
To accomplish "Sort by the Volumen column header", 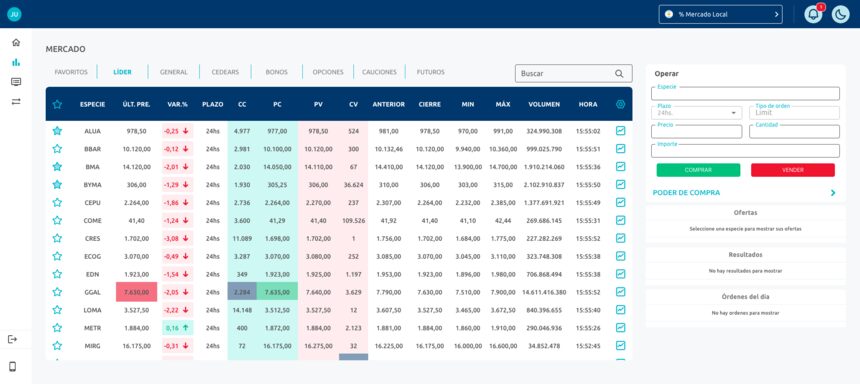I will click(x=544, y=104).
